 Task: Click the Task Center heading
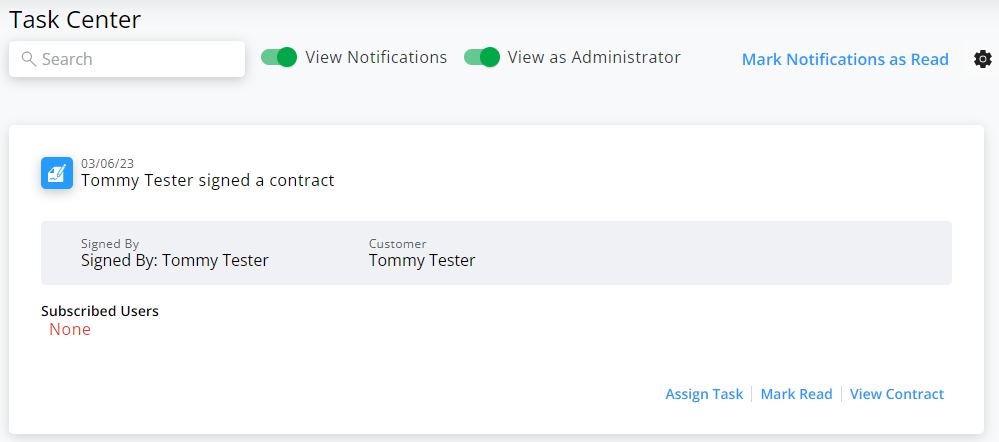75,19
